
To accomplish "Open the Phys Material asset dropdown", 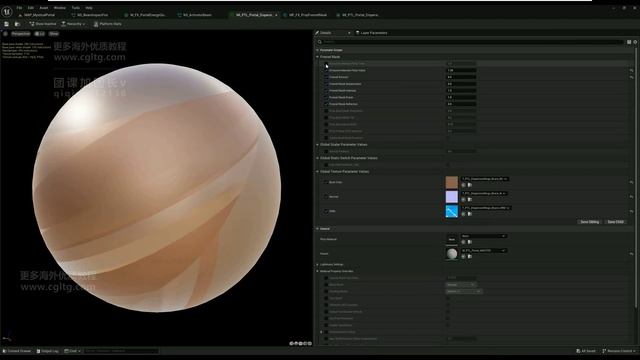I will [484, 236].
